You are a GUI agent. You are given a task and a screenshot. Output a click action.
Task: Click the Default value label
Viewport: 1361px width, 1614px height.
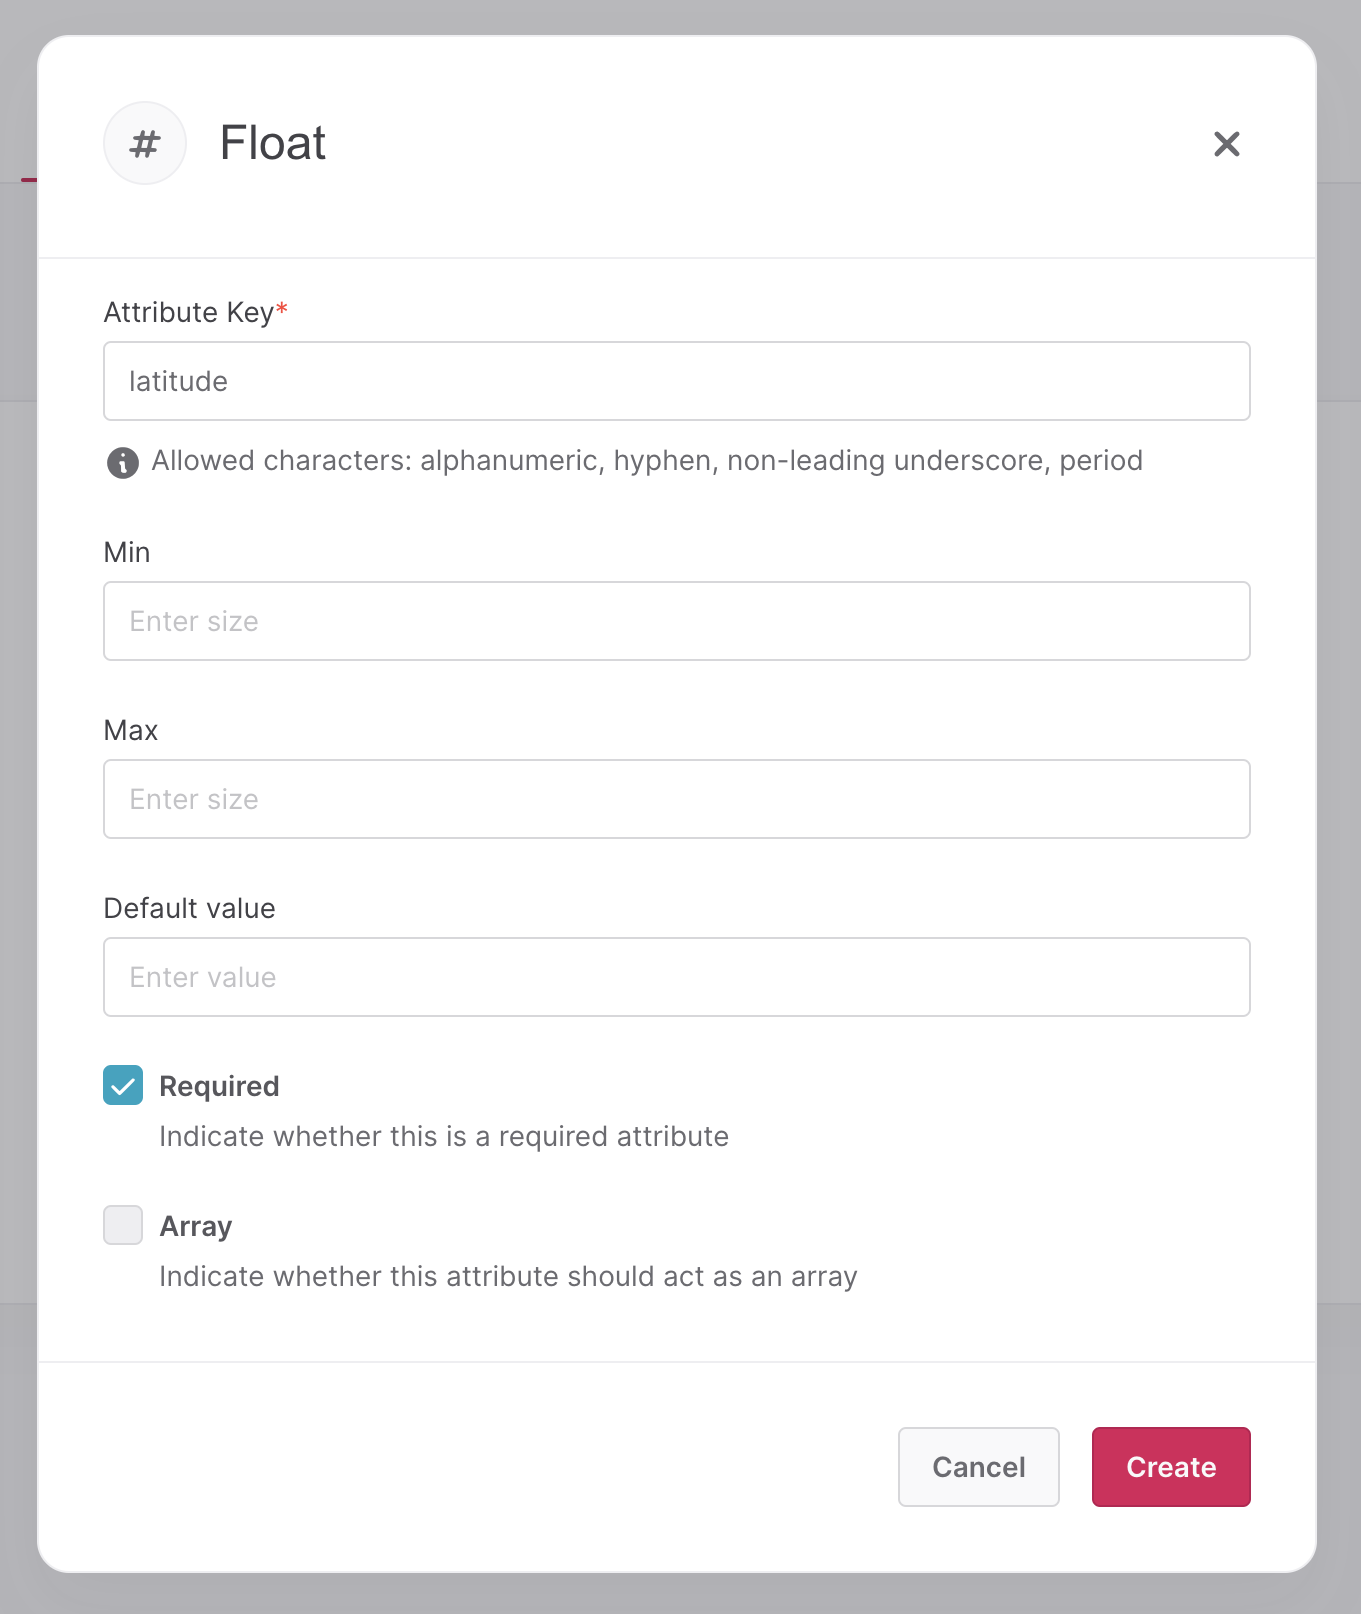point(189,909)
